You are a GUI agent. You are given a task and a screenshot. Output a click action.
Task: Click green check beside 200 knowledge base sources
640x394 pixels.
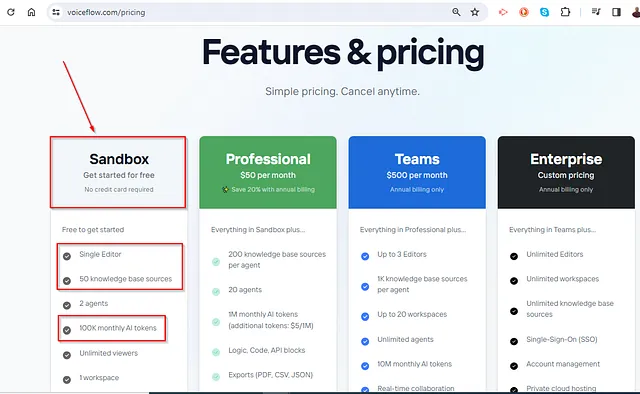[x=216, y=262]
